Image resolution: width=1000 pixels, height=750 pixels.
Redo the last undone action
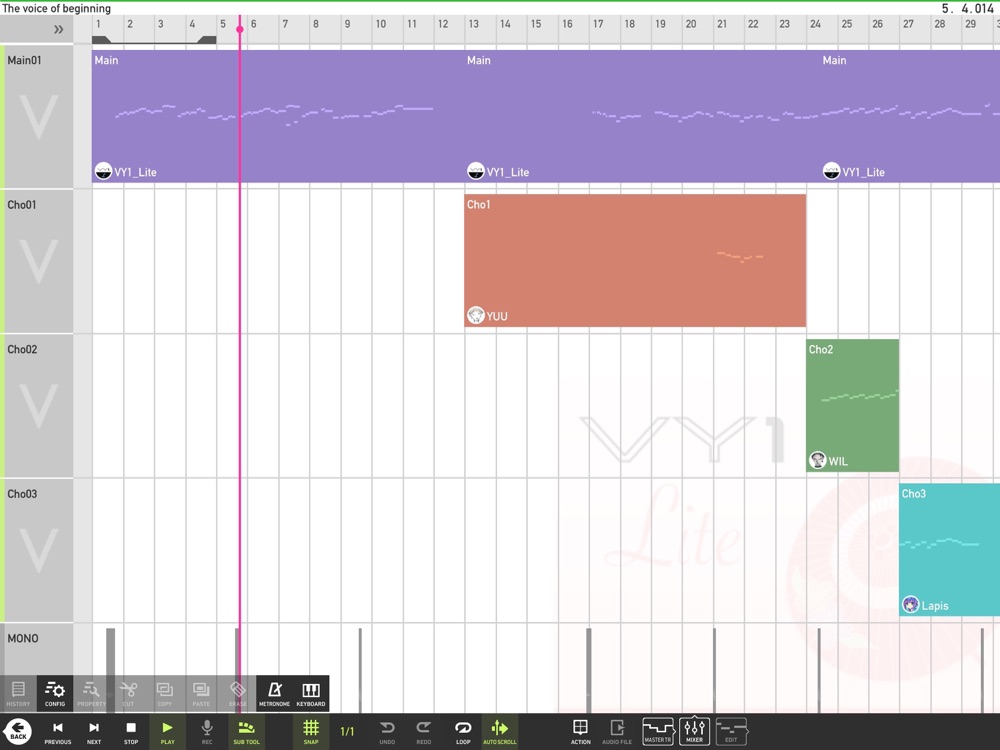click(x=423, y=732)
